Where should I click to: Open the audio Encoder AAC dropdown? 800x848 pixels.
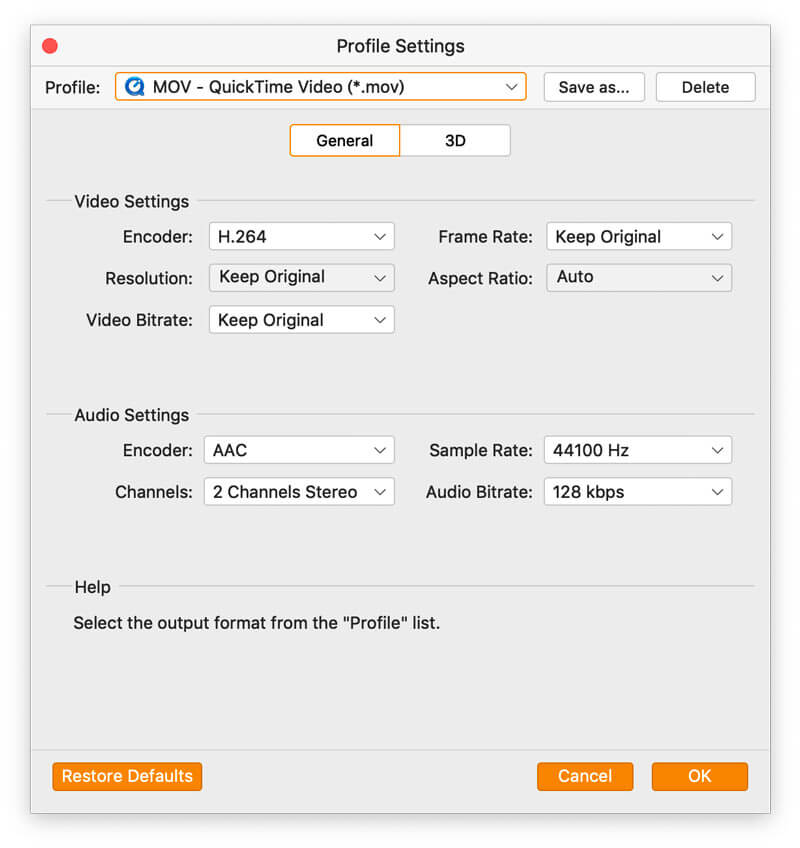299,450
